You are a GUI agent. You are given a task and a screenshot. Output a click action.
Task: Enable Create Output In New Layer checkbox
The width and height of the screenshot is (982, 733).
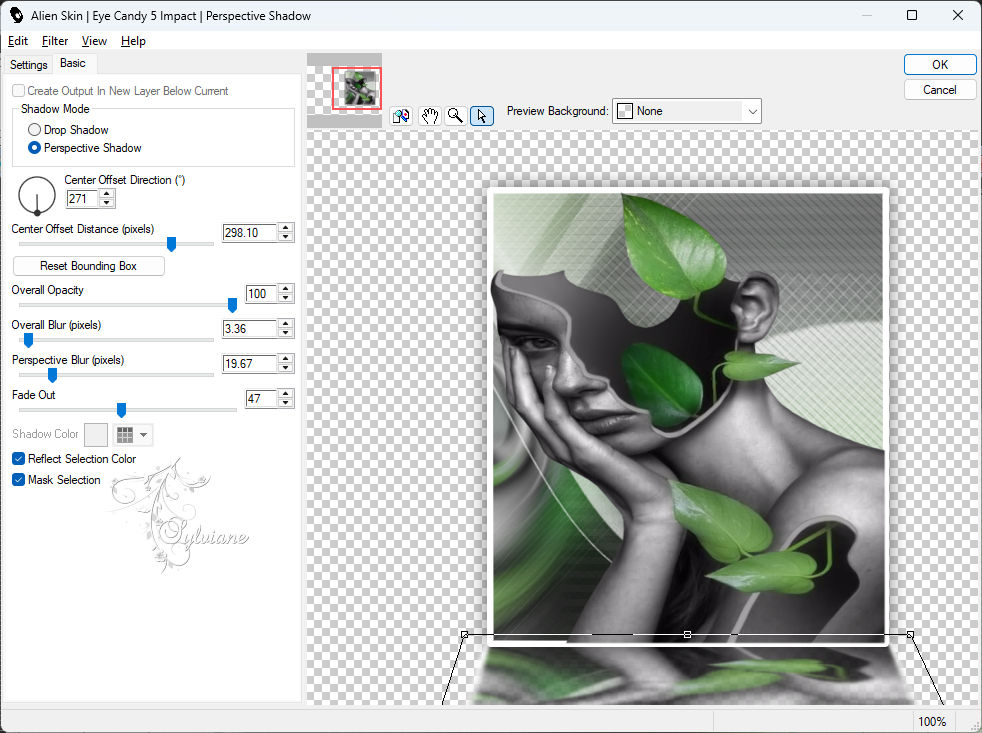[x=19, y=91]
